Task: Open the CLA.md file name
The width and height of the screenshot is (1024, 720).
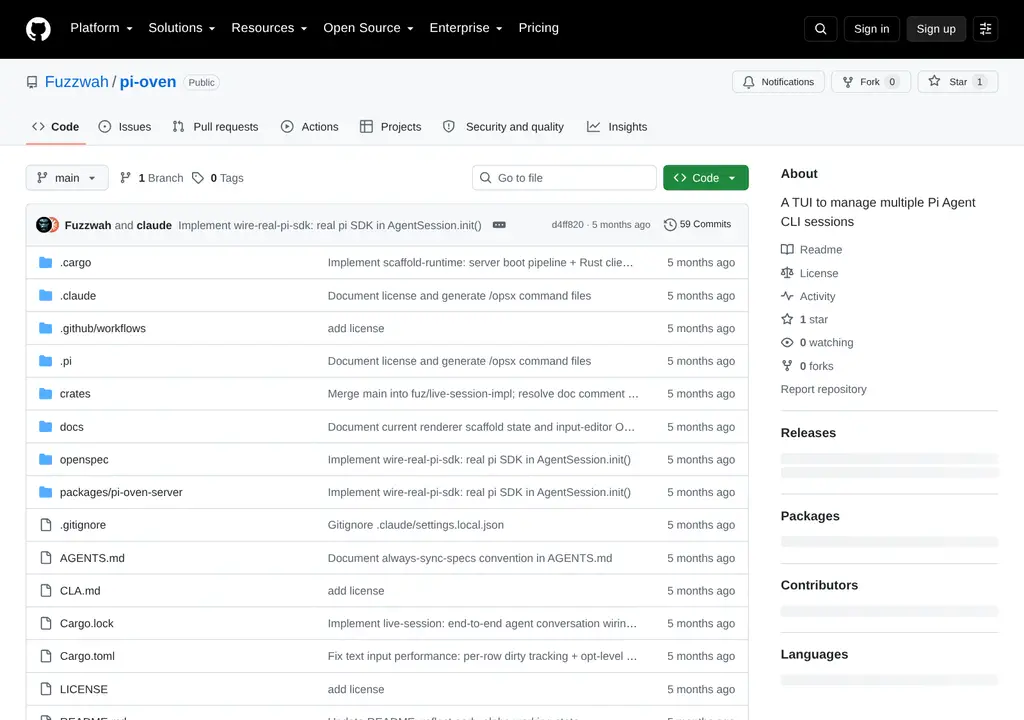Action: pos(80,591)
